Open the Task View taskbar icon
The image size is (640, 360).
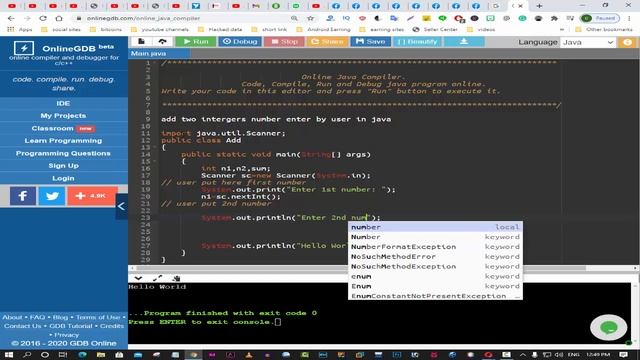click(62, 355)
